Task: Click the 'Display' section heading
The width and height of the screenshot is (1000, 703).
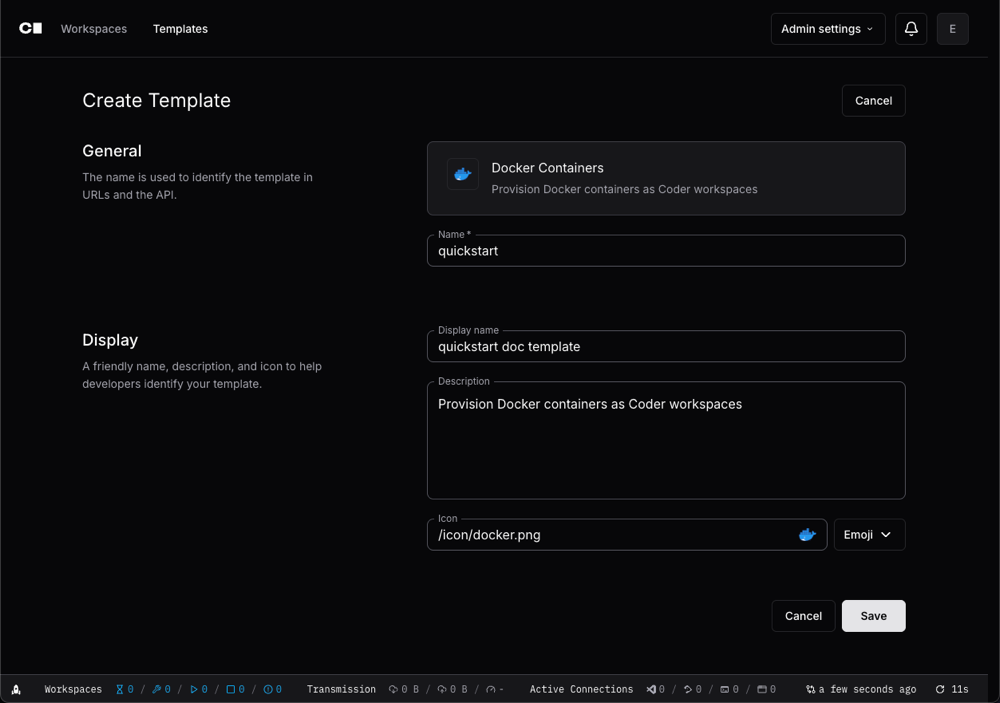Action: pyautogui.click(x=110, y=340)
